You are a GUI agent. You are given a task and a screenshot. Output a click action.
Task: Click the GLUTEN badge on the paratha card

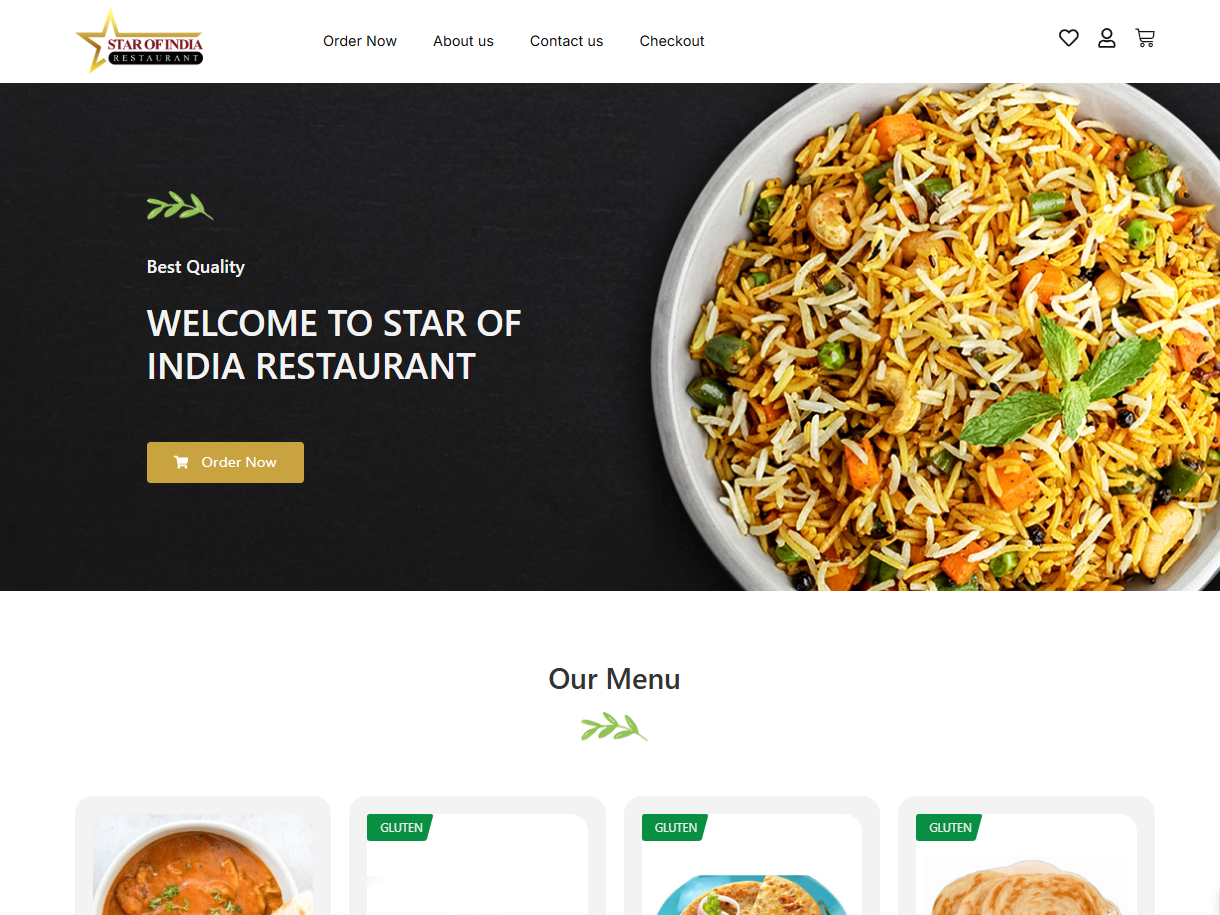click(949, 827)
